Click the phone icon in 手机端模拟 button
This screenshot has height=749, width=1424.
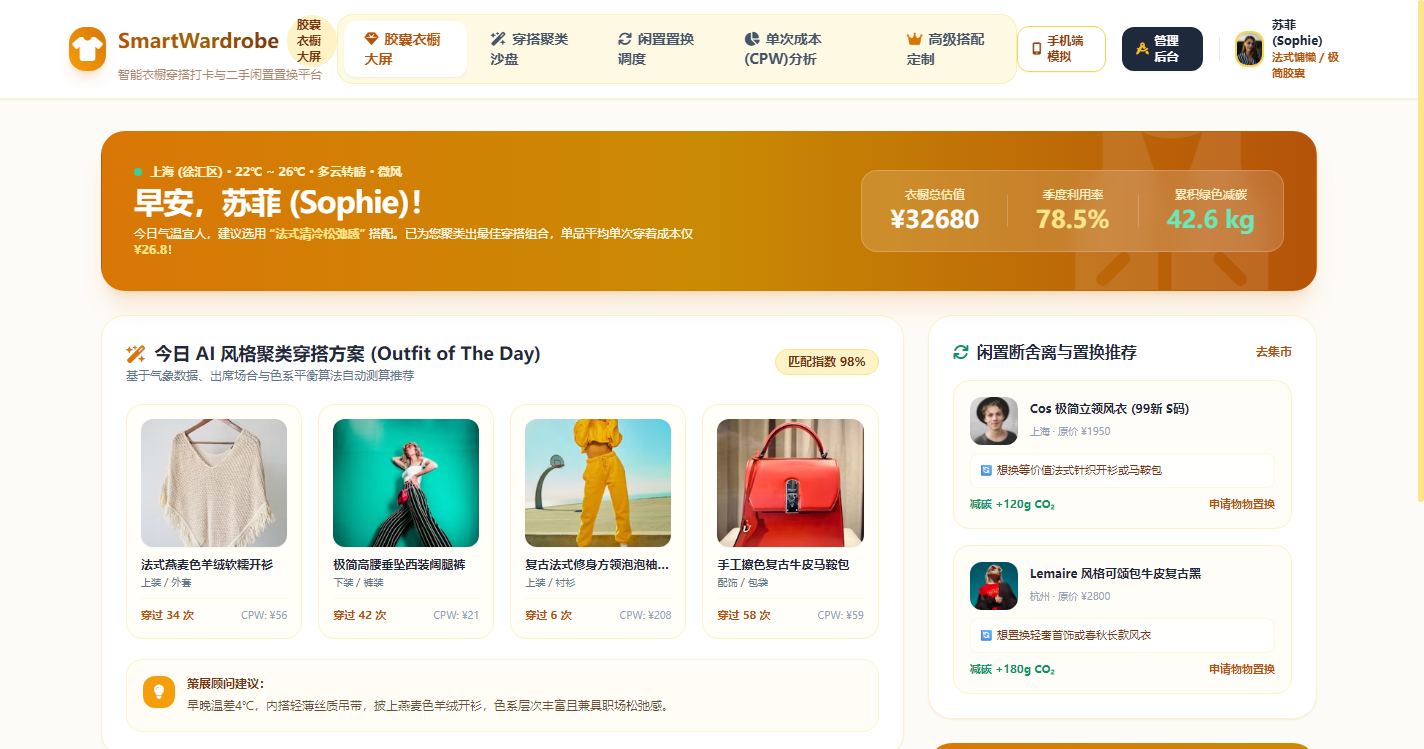(x=1037, y=49)
